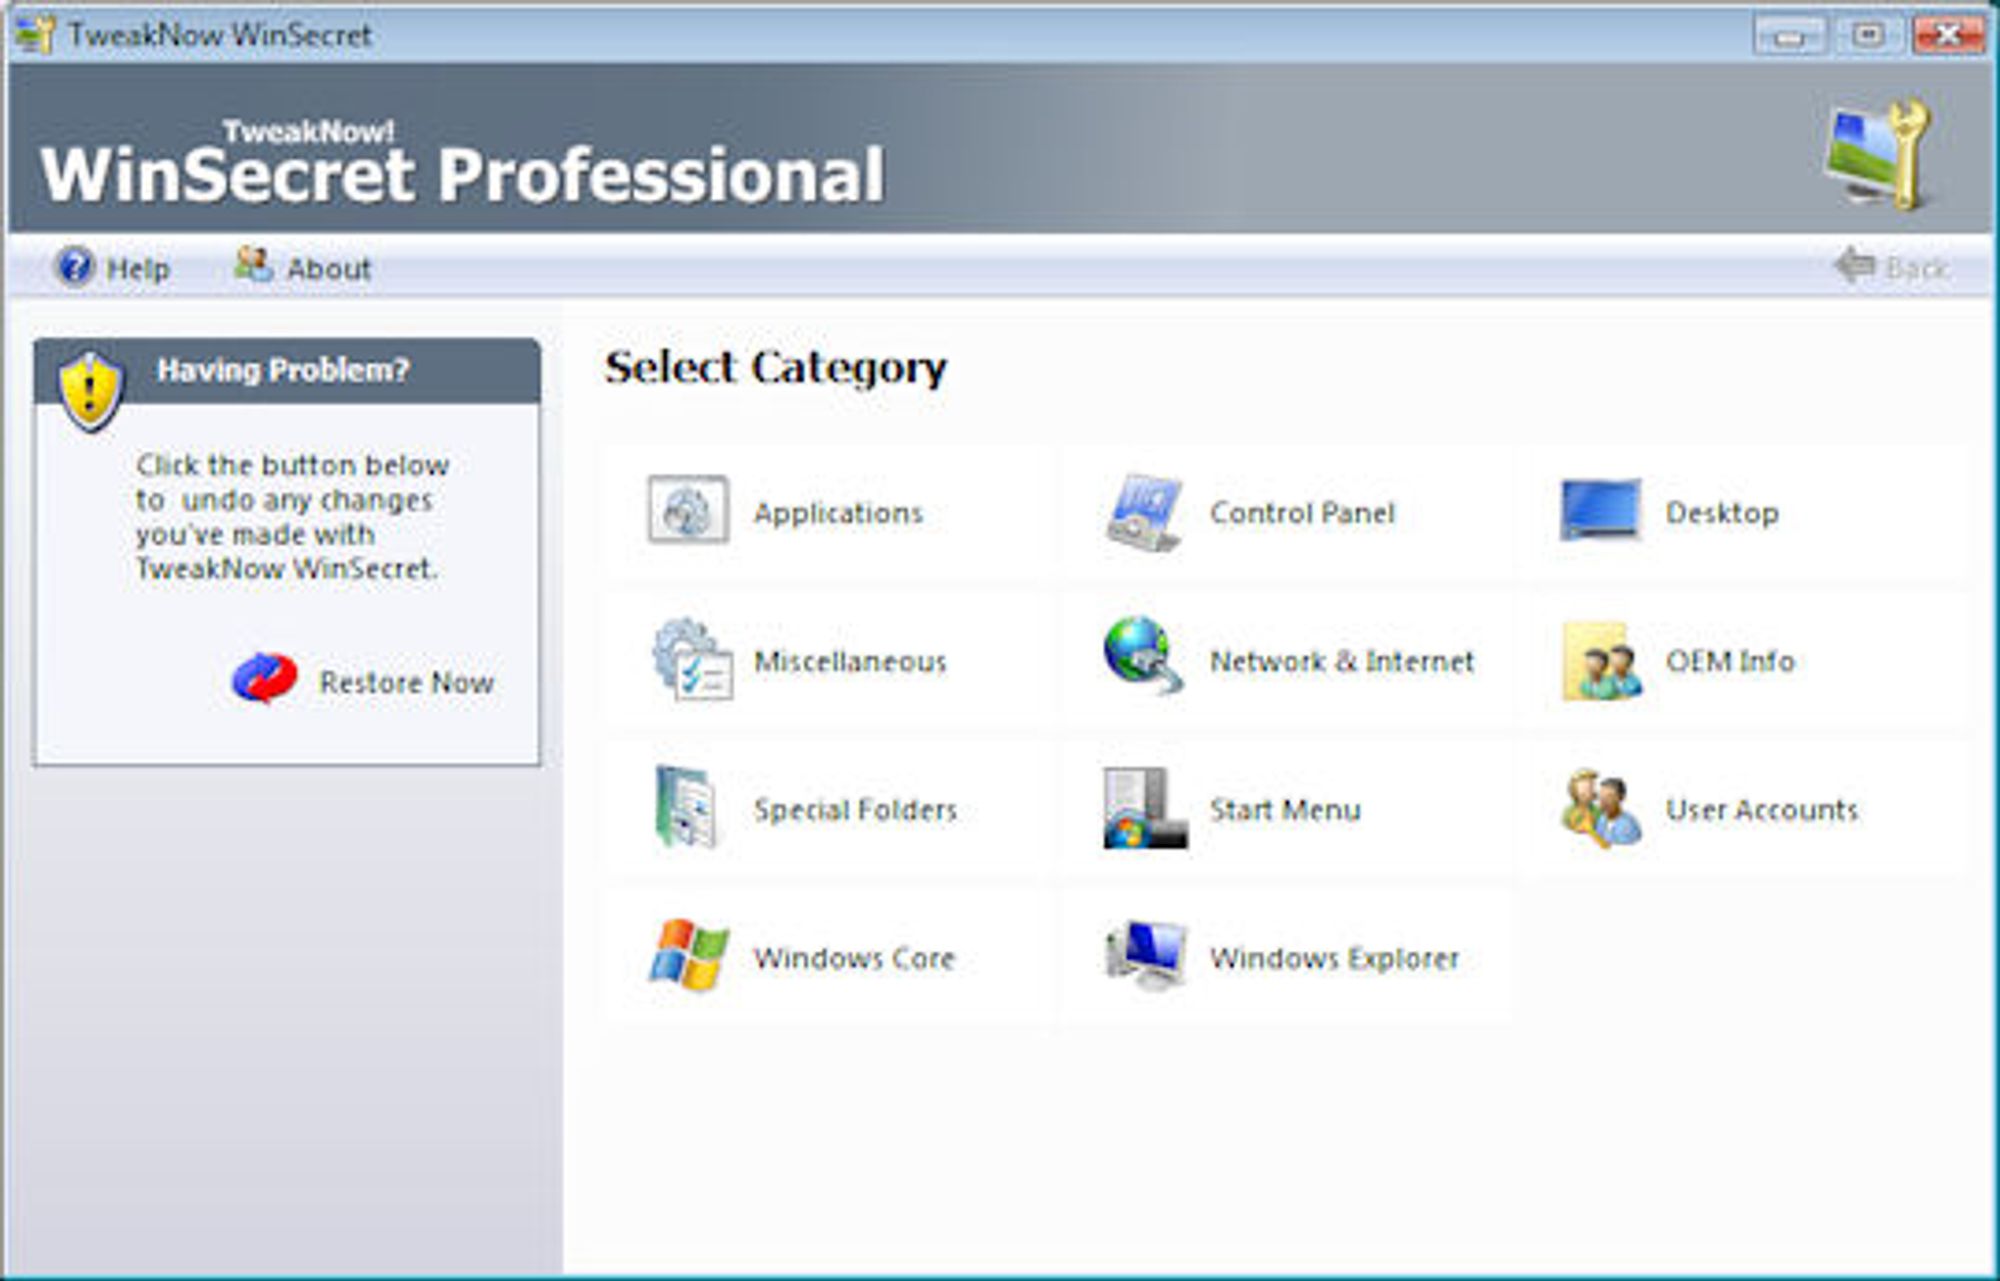Choose the Special Folders label
Screen dimensions: 2000x1281
(856, 809)
